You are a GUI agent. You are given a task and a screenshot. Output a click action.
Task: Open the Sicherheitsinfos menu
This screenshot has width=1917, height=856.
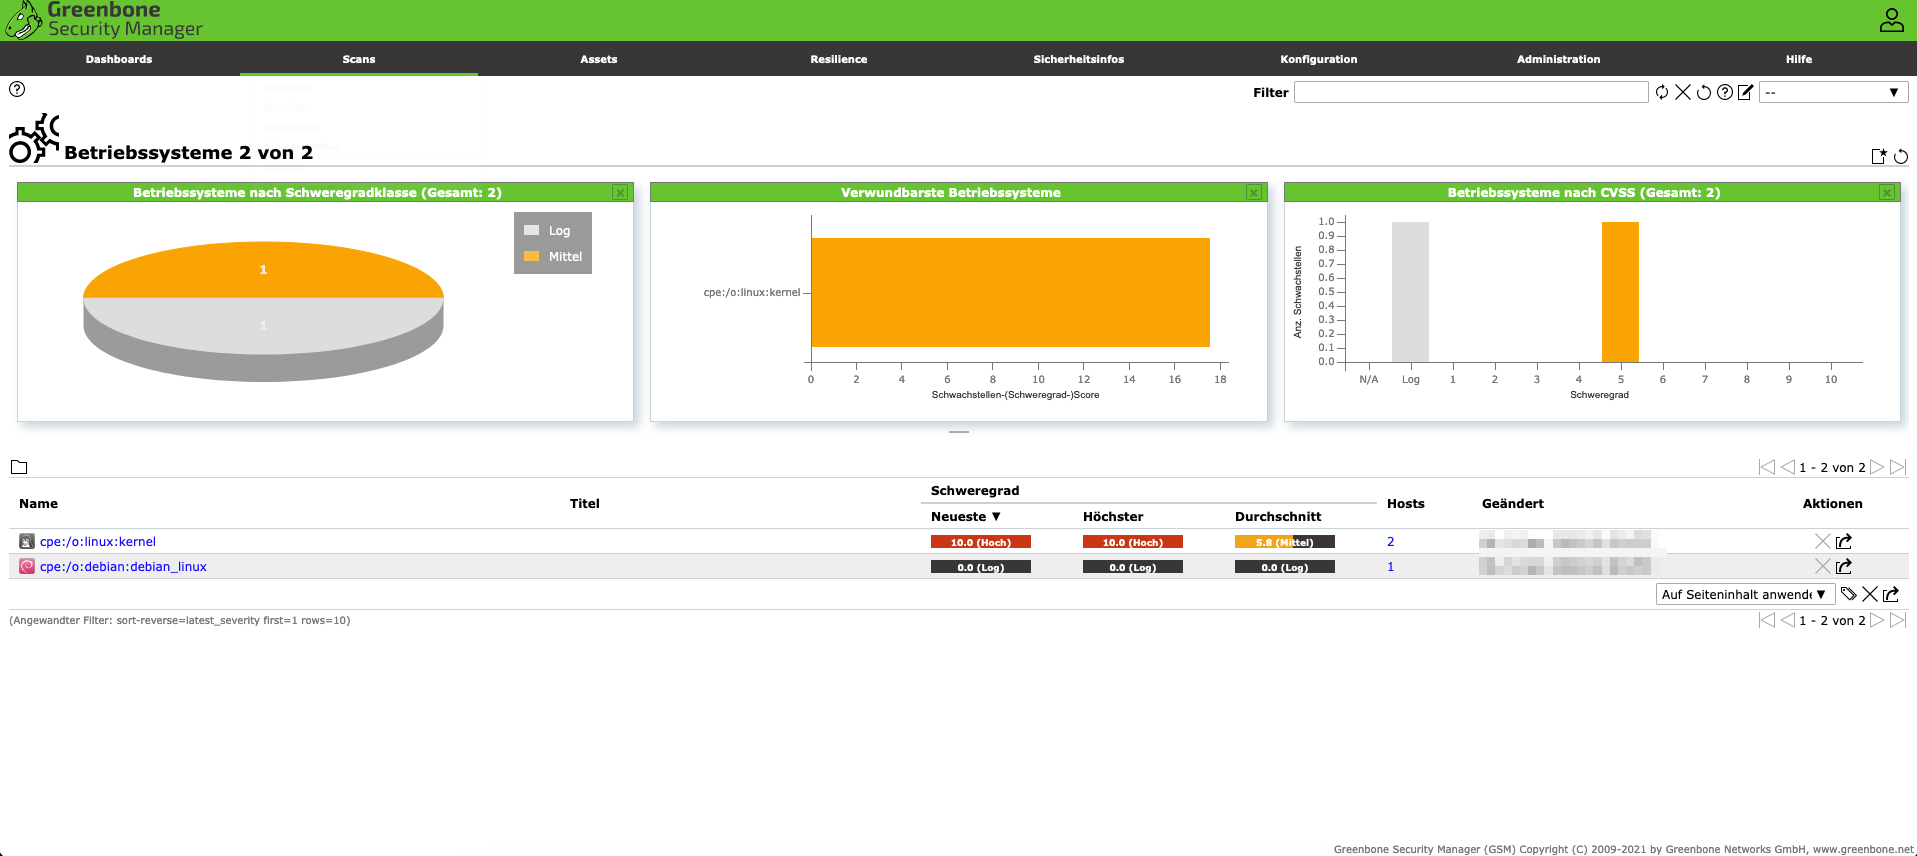tap(1078, 59)
